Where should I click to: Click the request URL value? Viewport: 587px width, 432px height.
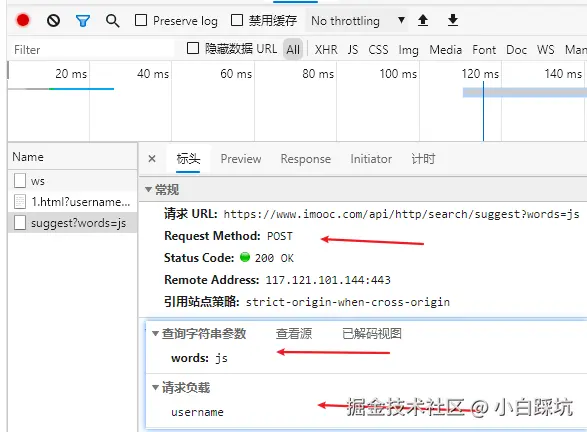[x=401, y=214]
